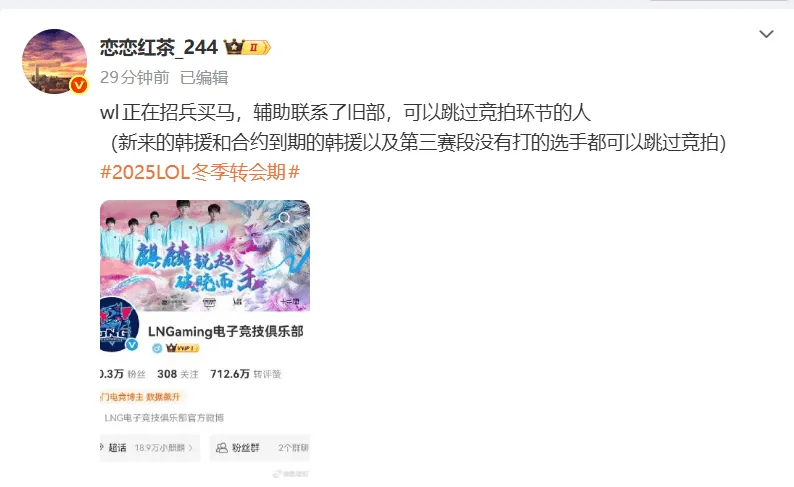
Task: Click the LNG team logo avatar
Action: coord(119,324)
